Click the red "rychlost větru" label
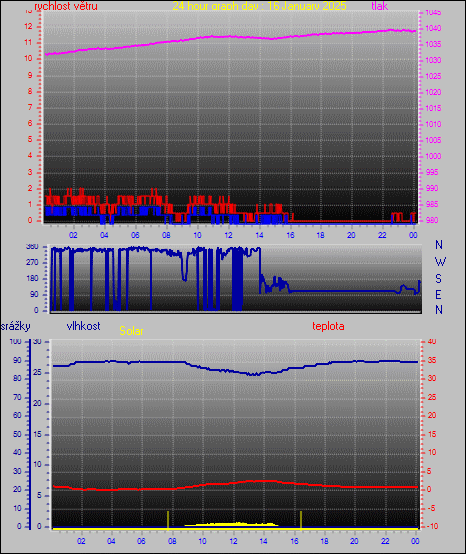466x554 pixels. point(66,6)
